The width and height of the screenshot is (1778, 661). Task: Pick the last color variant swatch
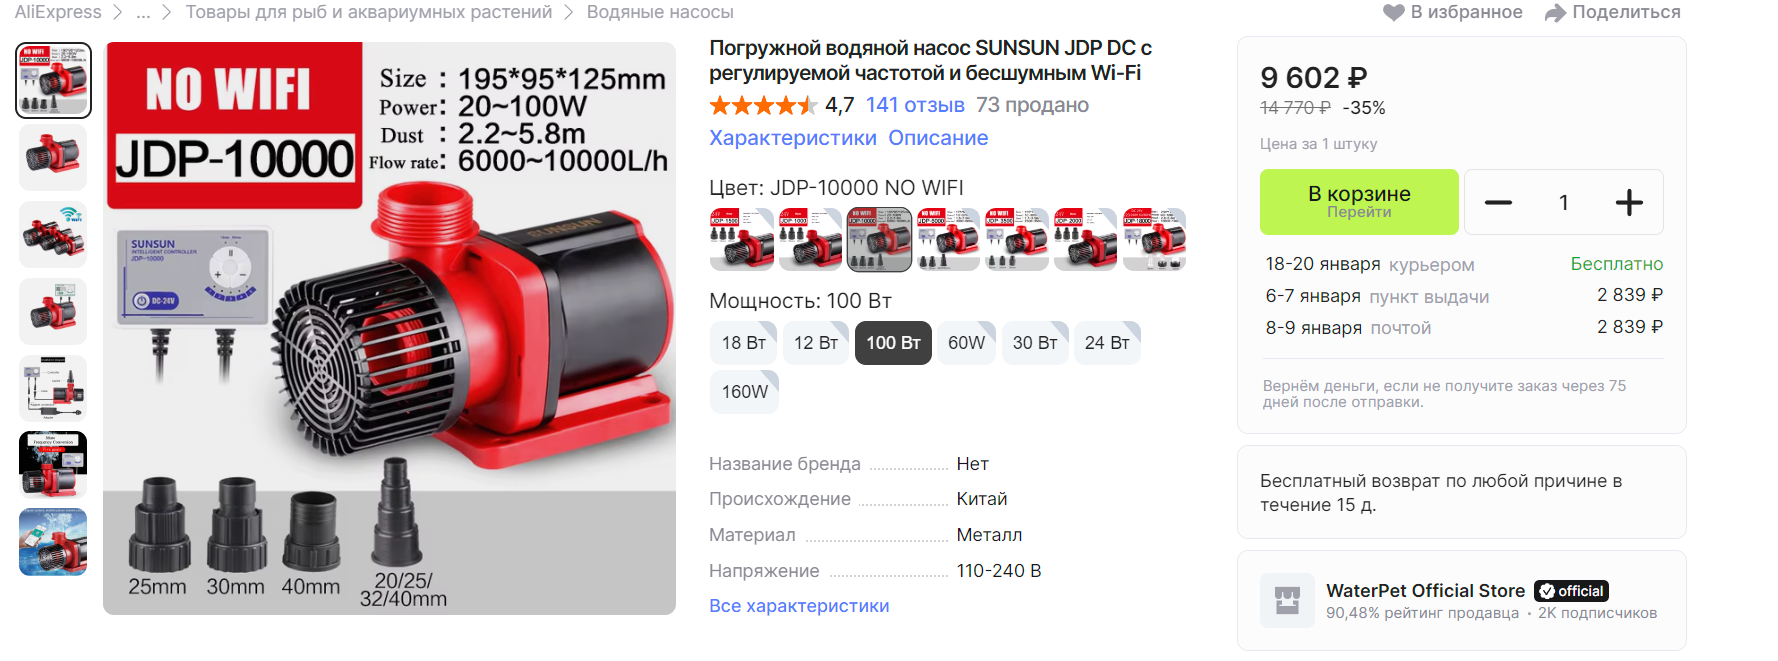click(x=1155, y=239)
